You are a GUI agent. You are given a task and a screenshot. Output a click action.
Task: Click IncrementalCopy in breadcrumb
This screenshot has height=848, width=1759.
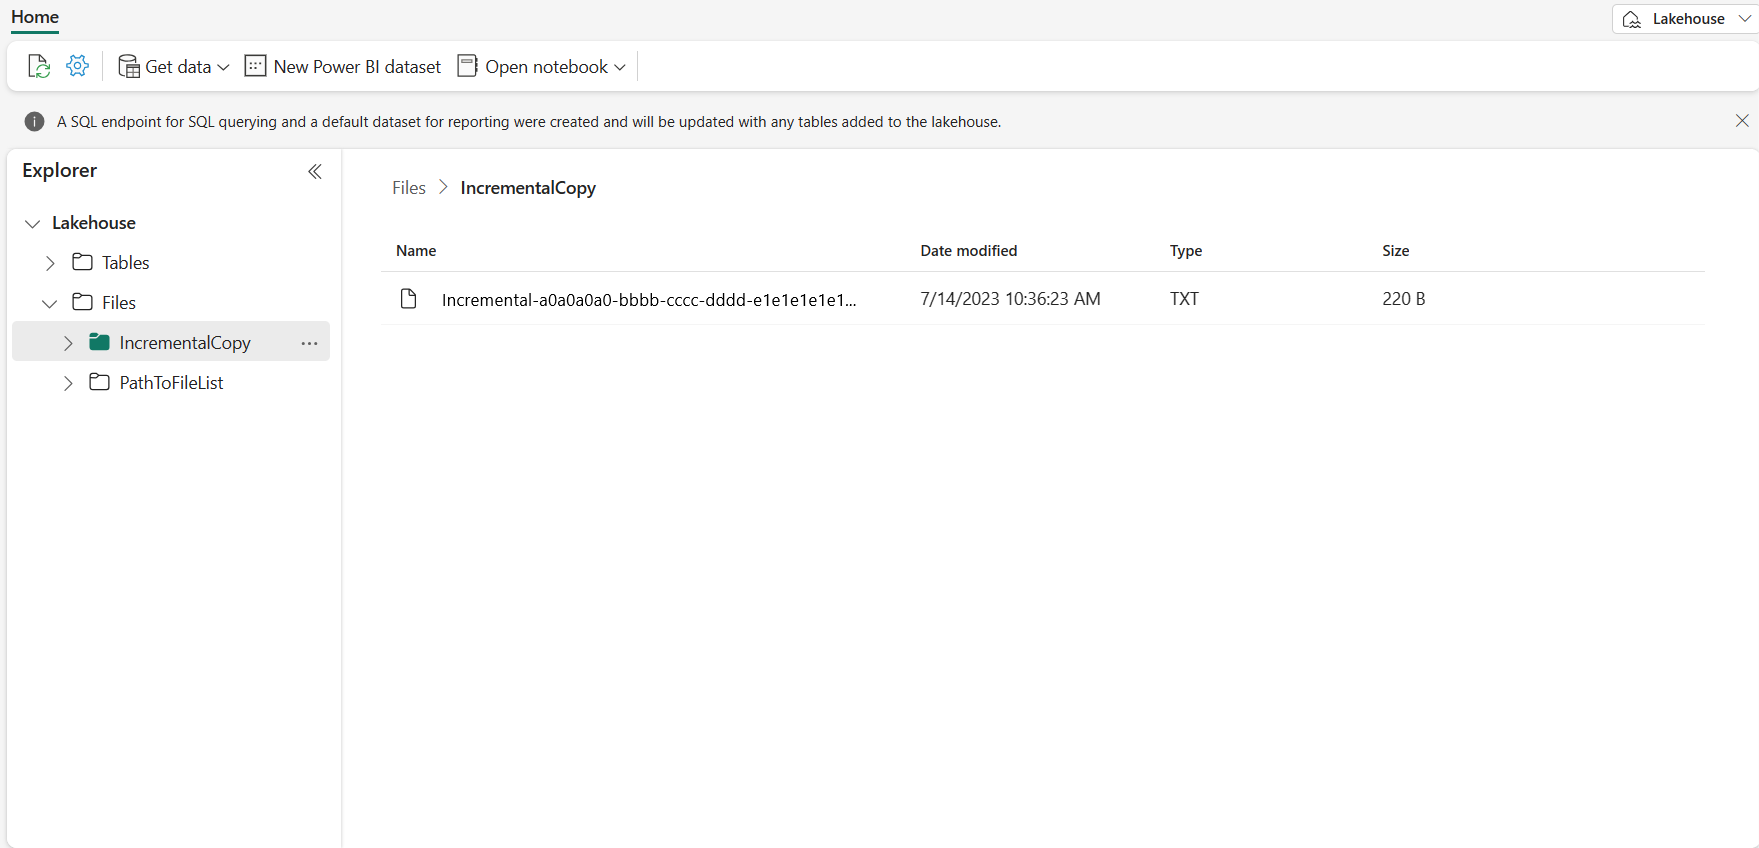[x=528, y=188]
